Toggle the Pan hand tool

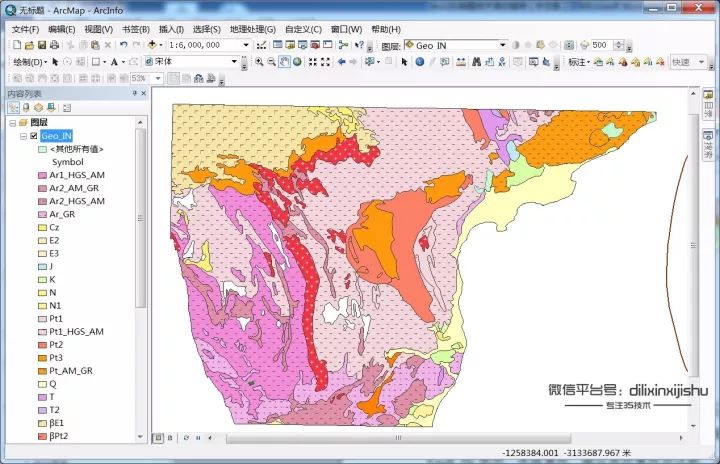pyautogui.click(x=284, y=62)
